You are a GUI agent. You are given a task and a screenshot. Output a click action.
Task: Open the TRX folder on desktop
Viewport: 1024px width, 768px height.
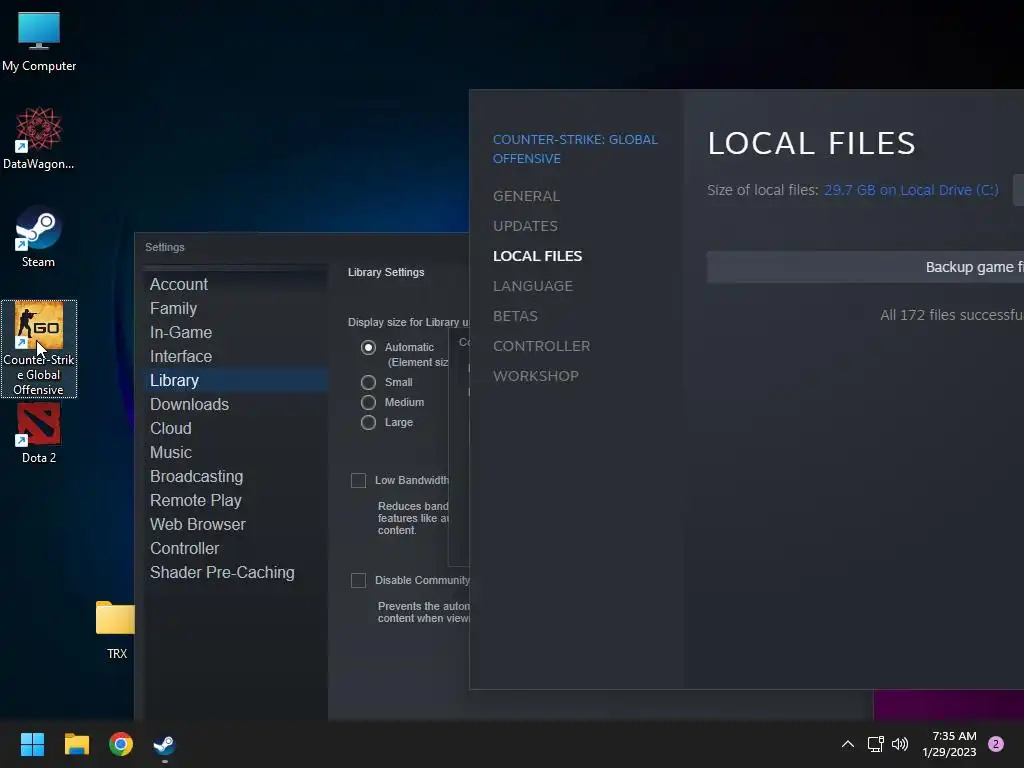[x=116, y=630]
